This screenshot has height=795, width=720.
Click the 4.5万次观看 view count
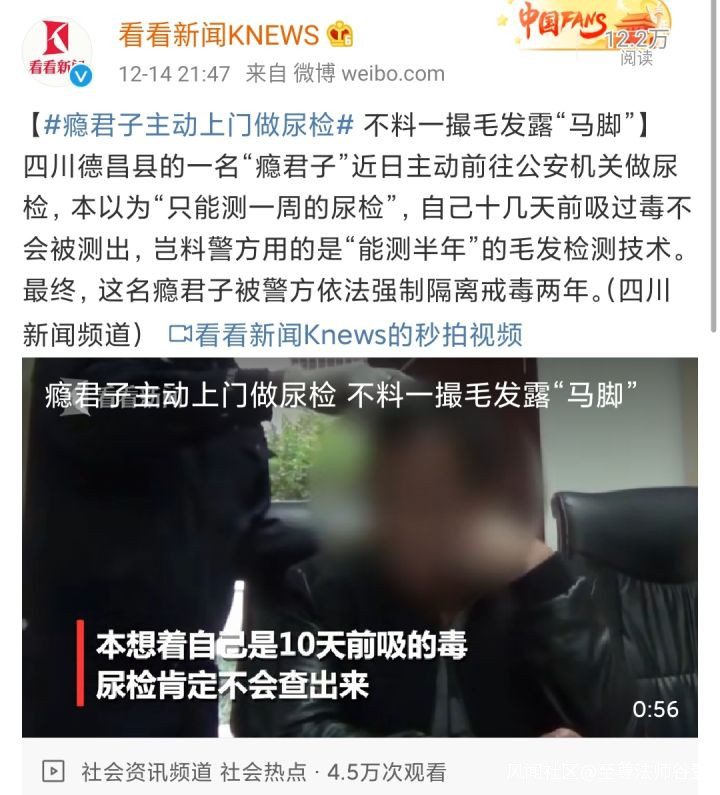pyautogui.click(x=386, y=772)
